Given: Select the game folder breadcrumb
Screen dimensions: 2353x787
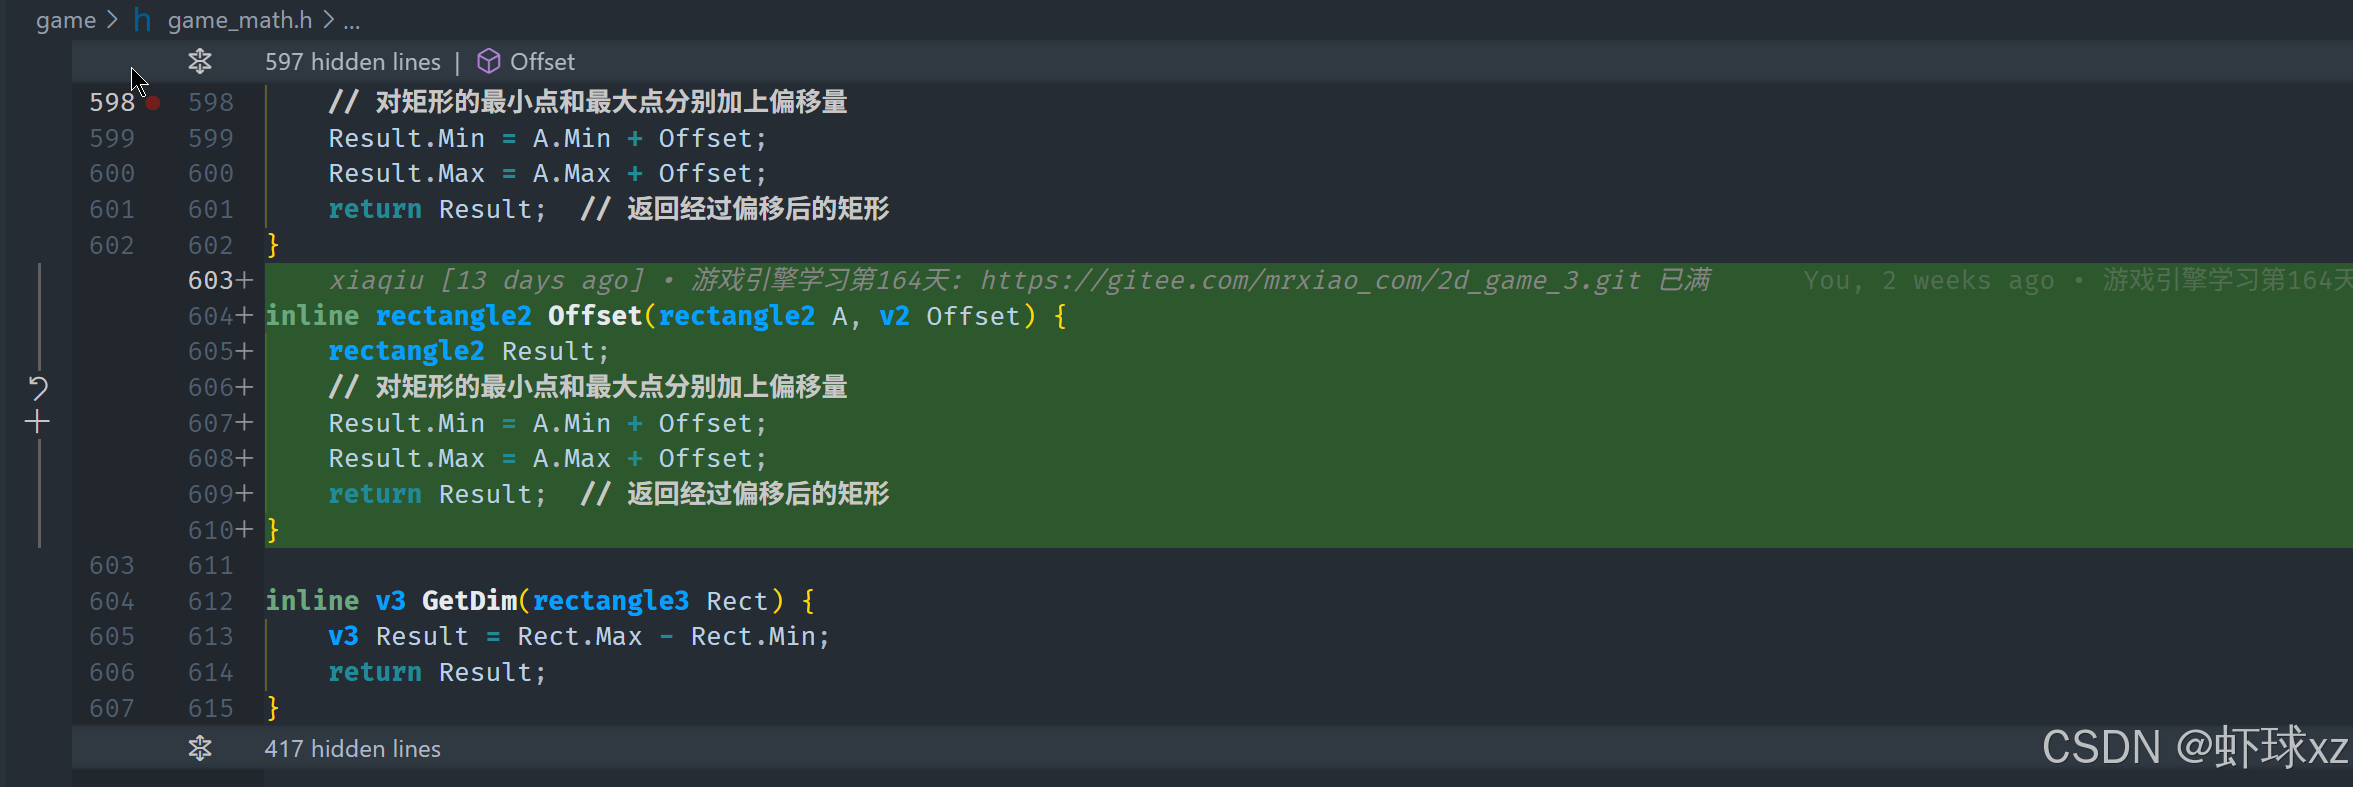Looking at the screenshot, I should [x=66, y=20].
